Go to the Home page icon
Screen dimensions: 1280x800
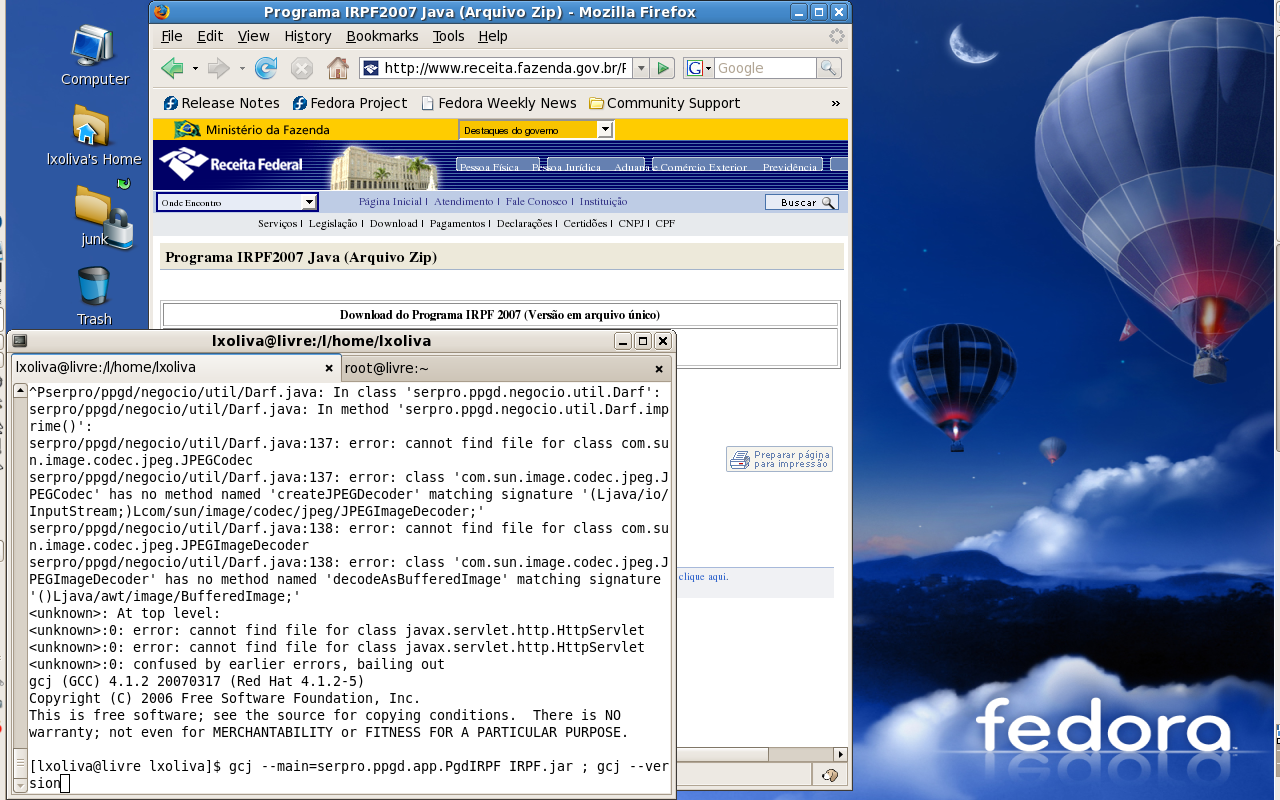point(338,68)
